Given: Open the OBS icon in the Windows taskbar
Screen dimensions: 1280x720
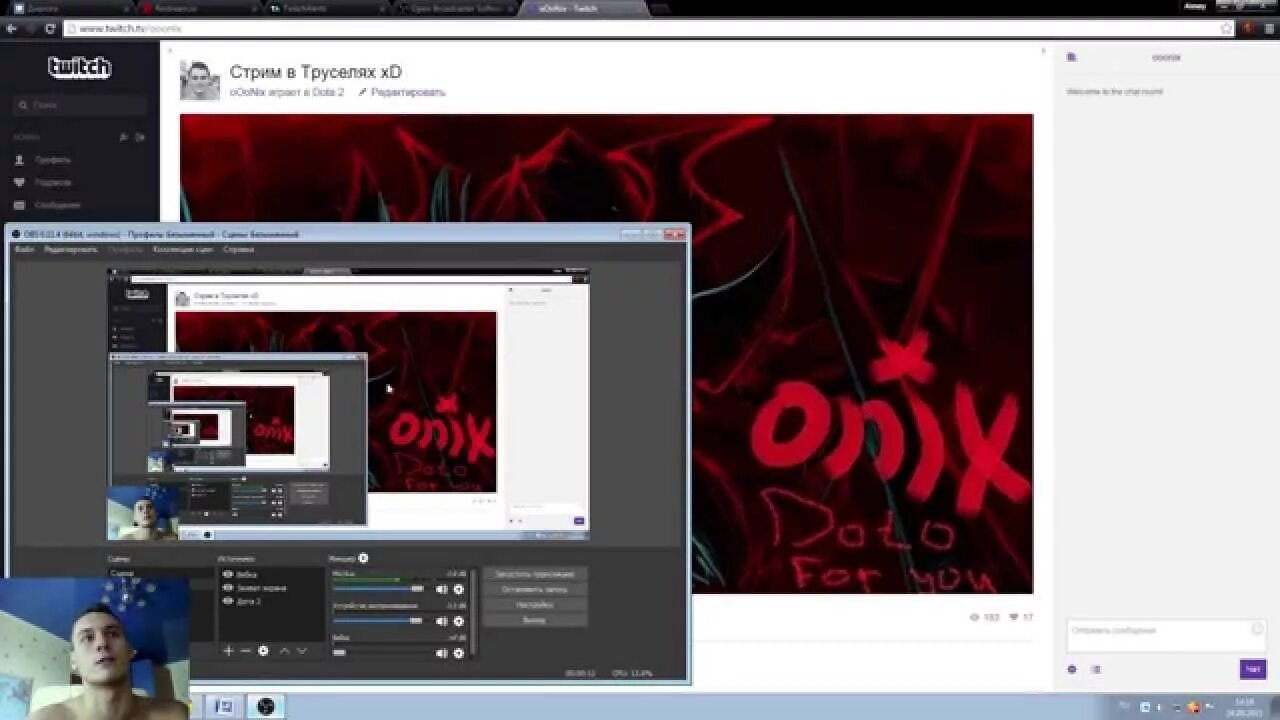Looking at the screenshot, I should tap(265, 706).
